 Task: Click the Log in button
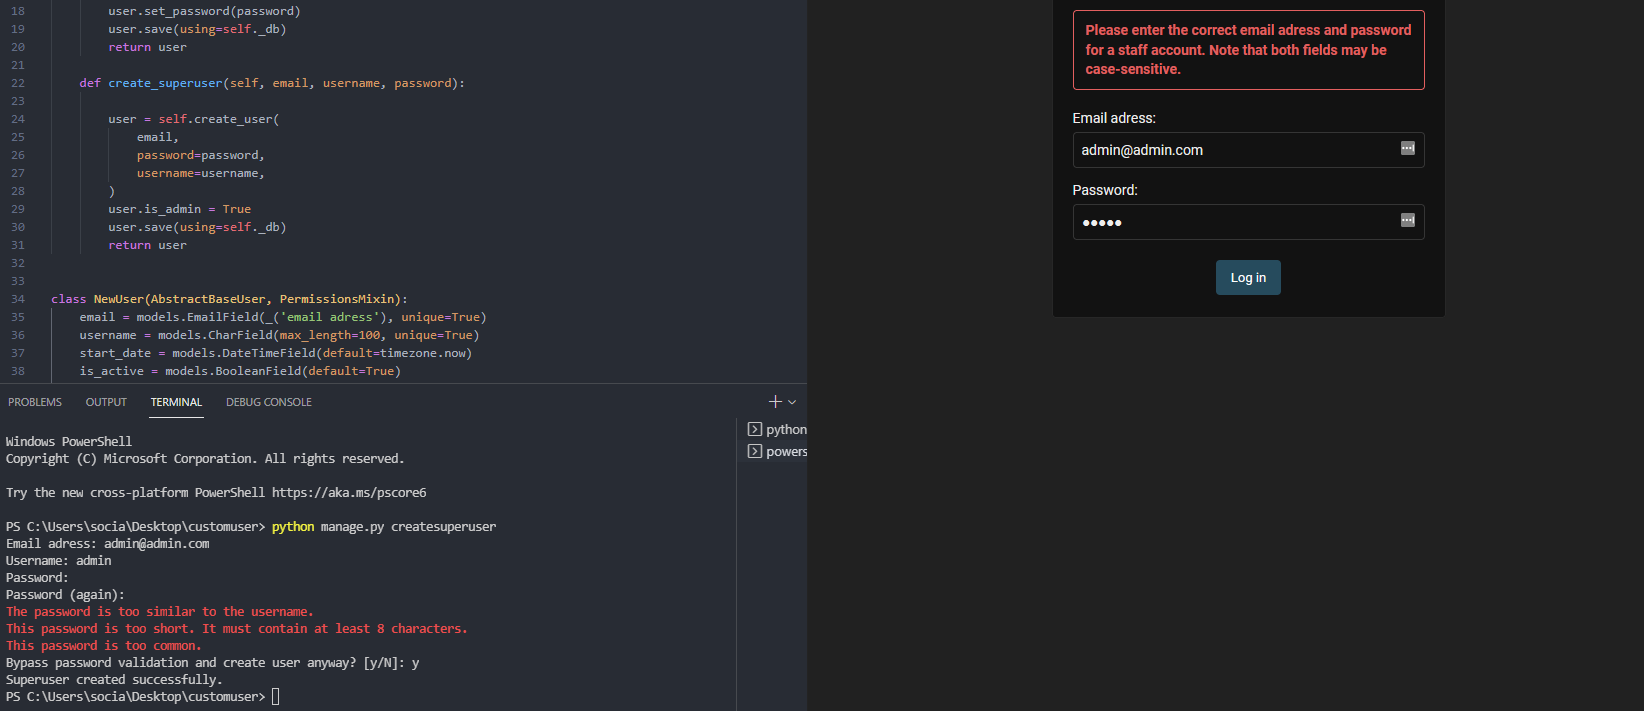pyautogui.click(x=1248, y=278)
